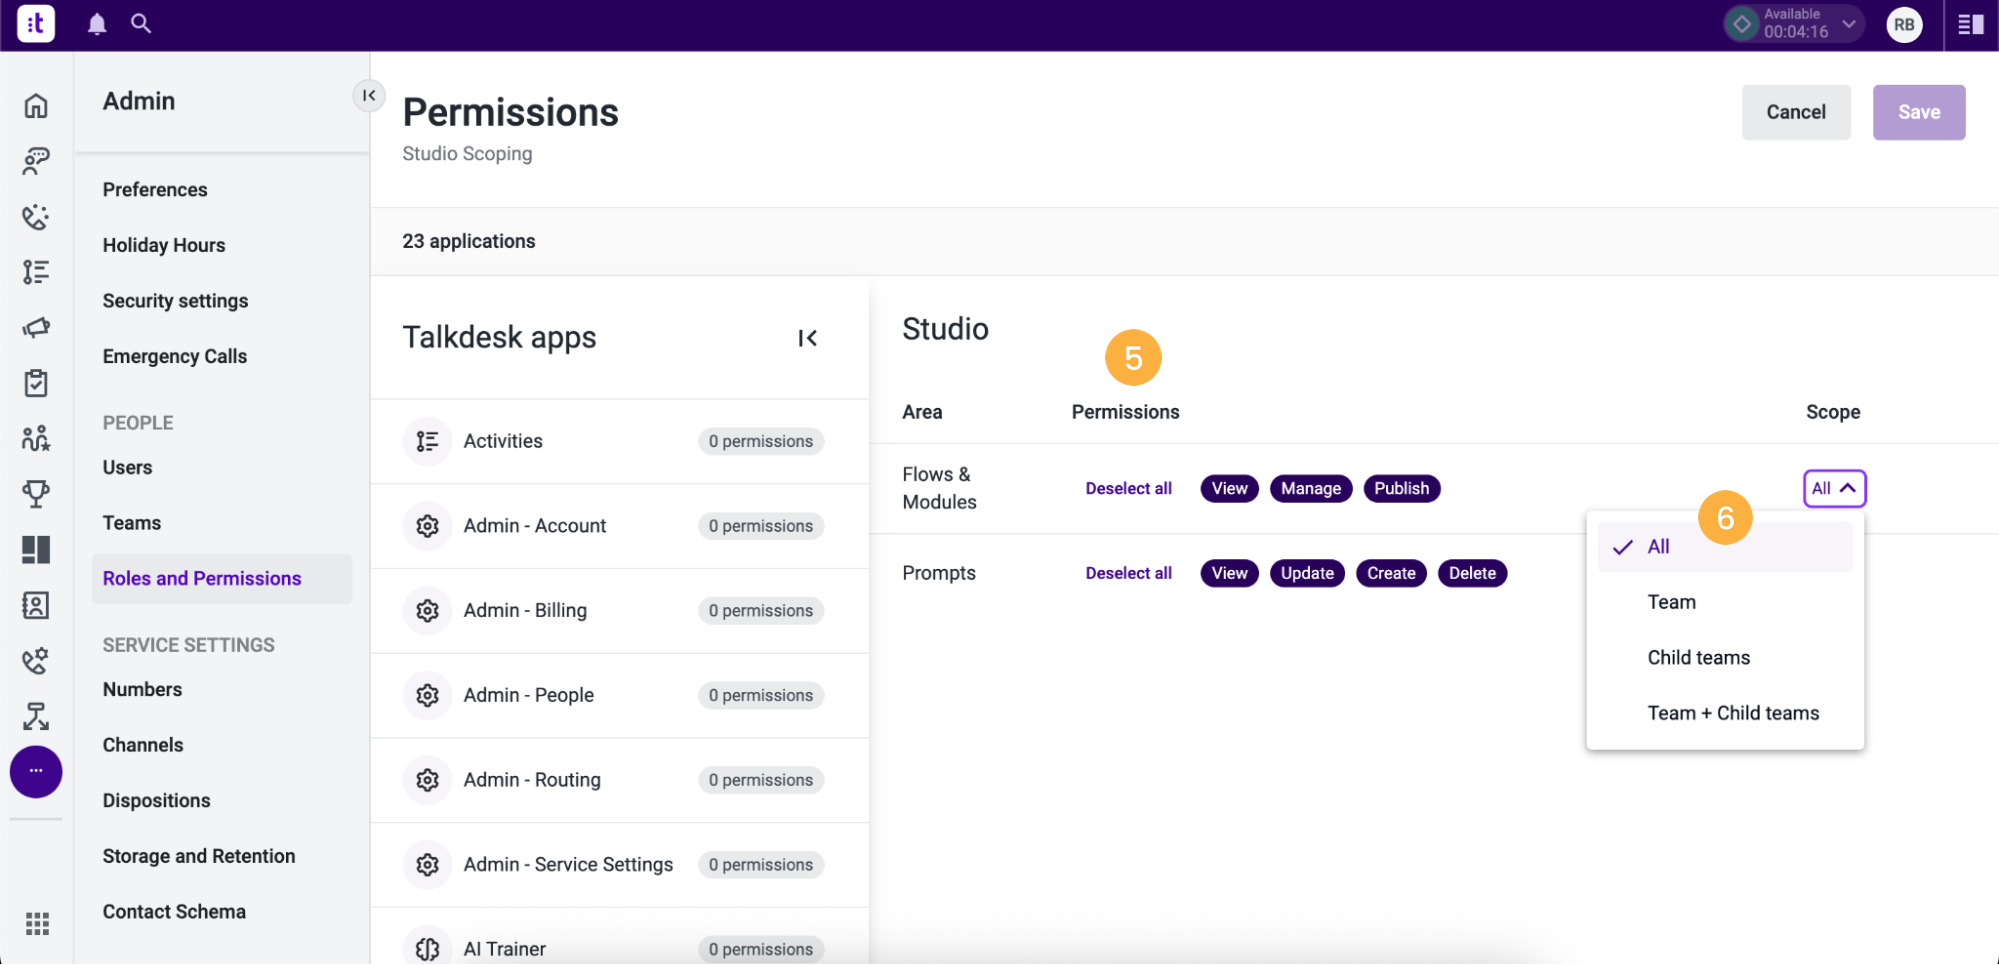Image resolution: width=1999 pixels, height=965 pixels.
Task: Open Storage and Retention setting
Action: (199, 856)
